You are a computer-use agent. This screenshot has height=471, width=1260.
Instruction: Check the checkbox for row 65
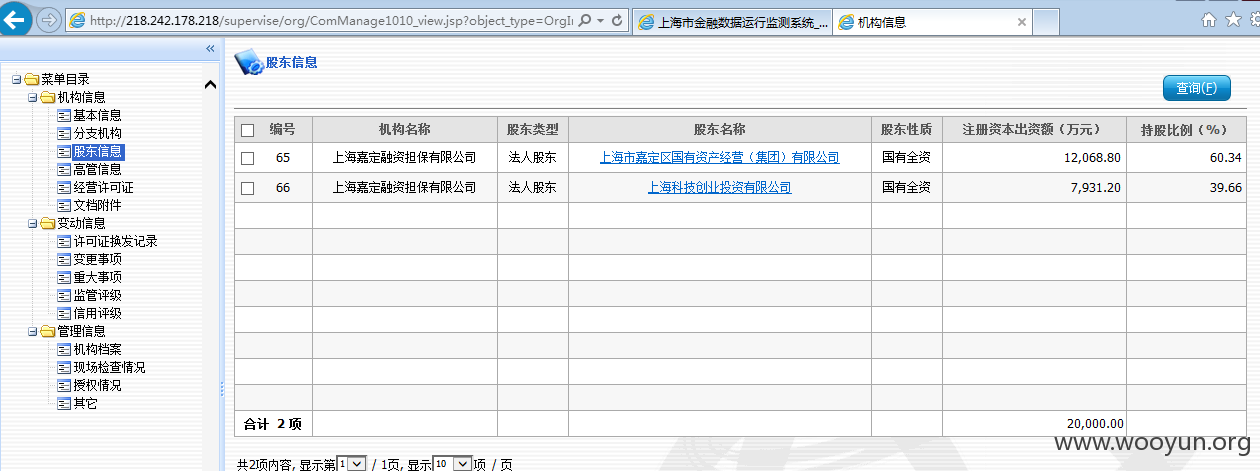(248, 158)
